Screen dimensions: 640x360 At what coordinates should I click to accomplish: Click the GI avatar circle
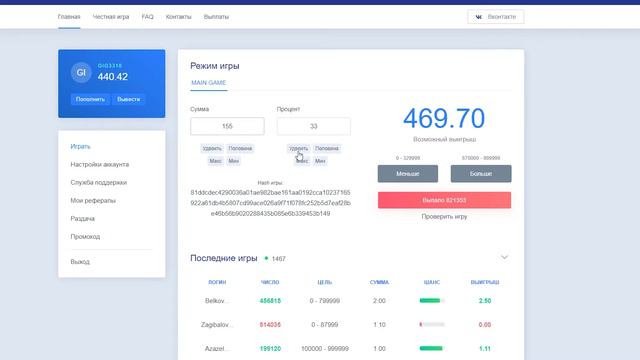click(81, 73)
